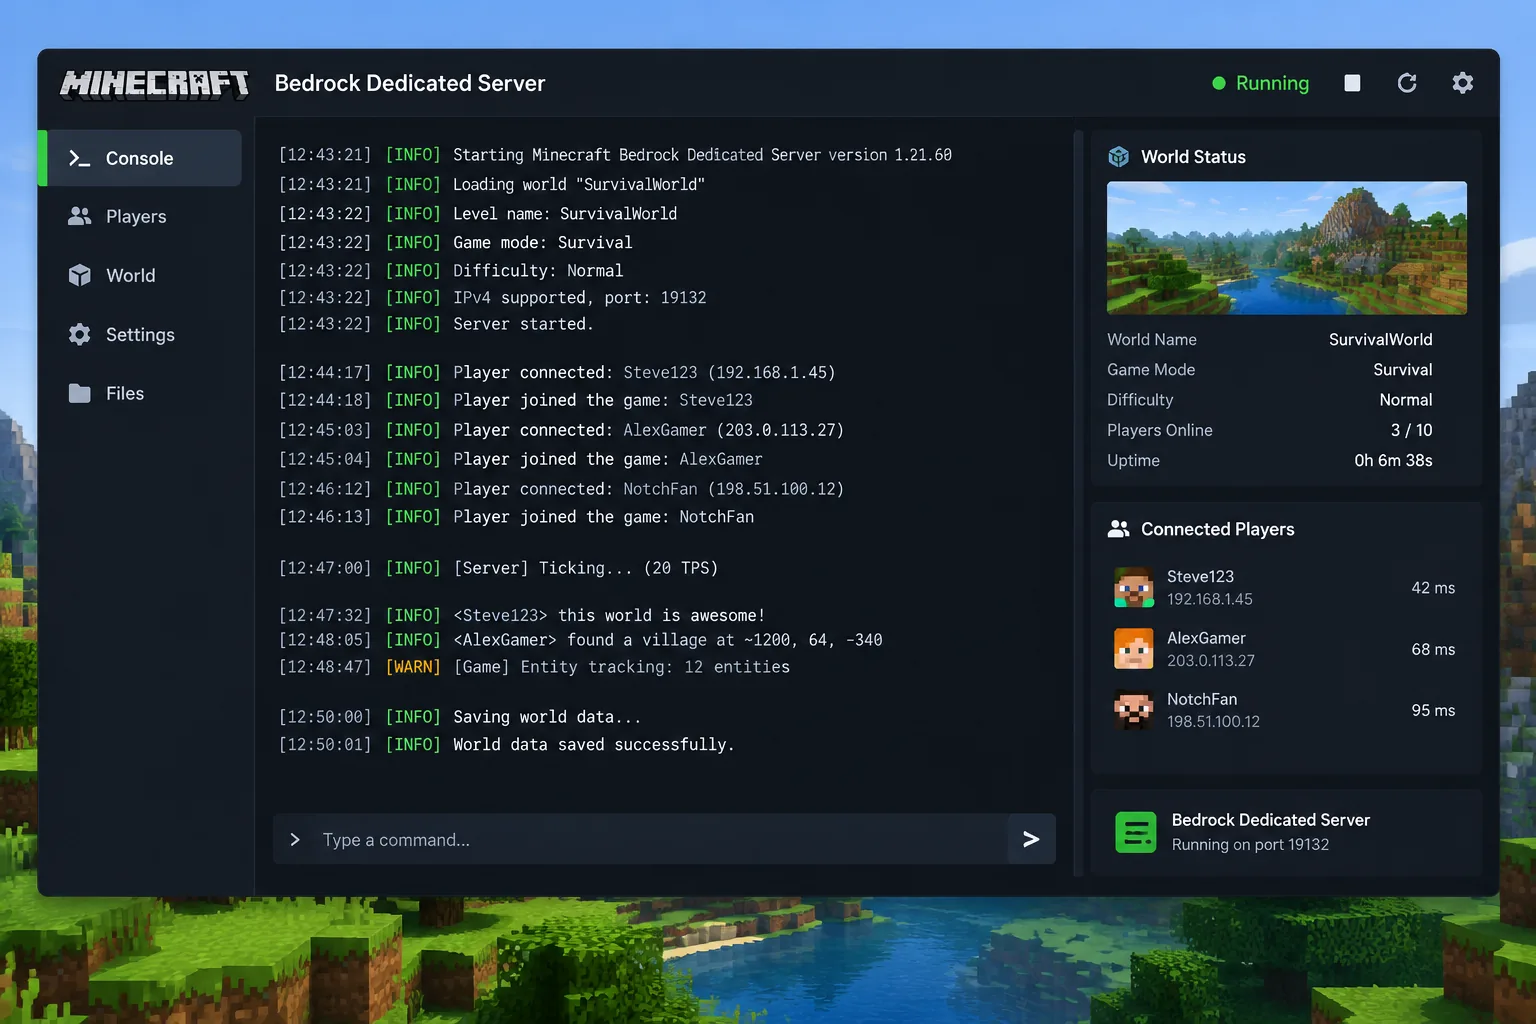This screenshot has height=1024, width=1536.
Task: Click AlexGamer's '68 ms' ping
Action: pos(1433,649)
